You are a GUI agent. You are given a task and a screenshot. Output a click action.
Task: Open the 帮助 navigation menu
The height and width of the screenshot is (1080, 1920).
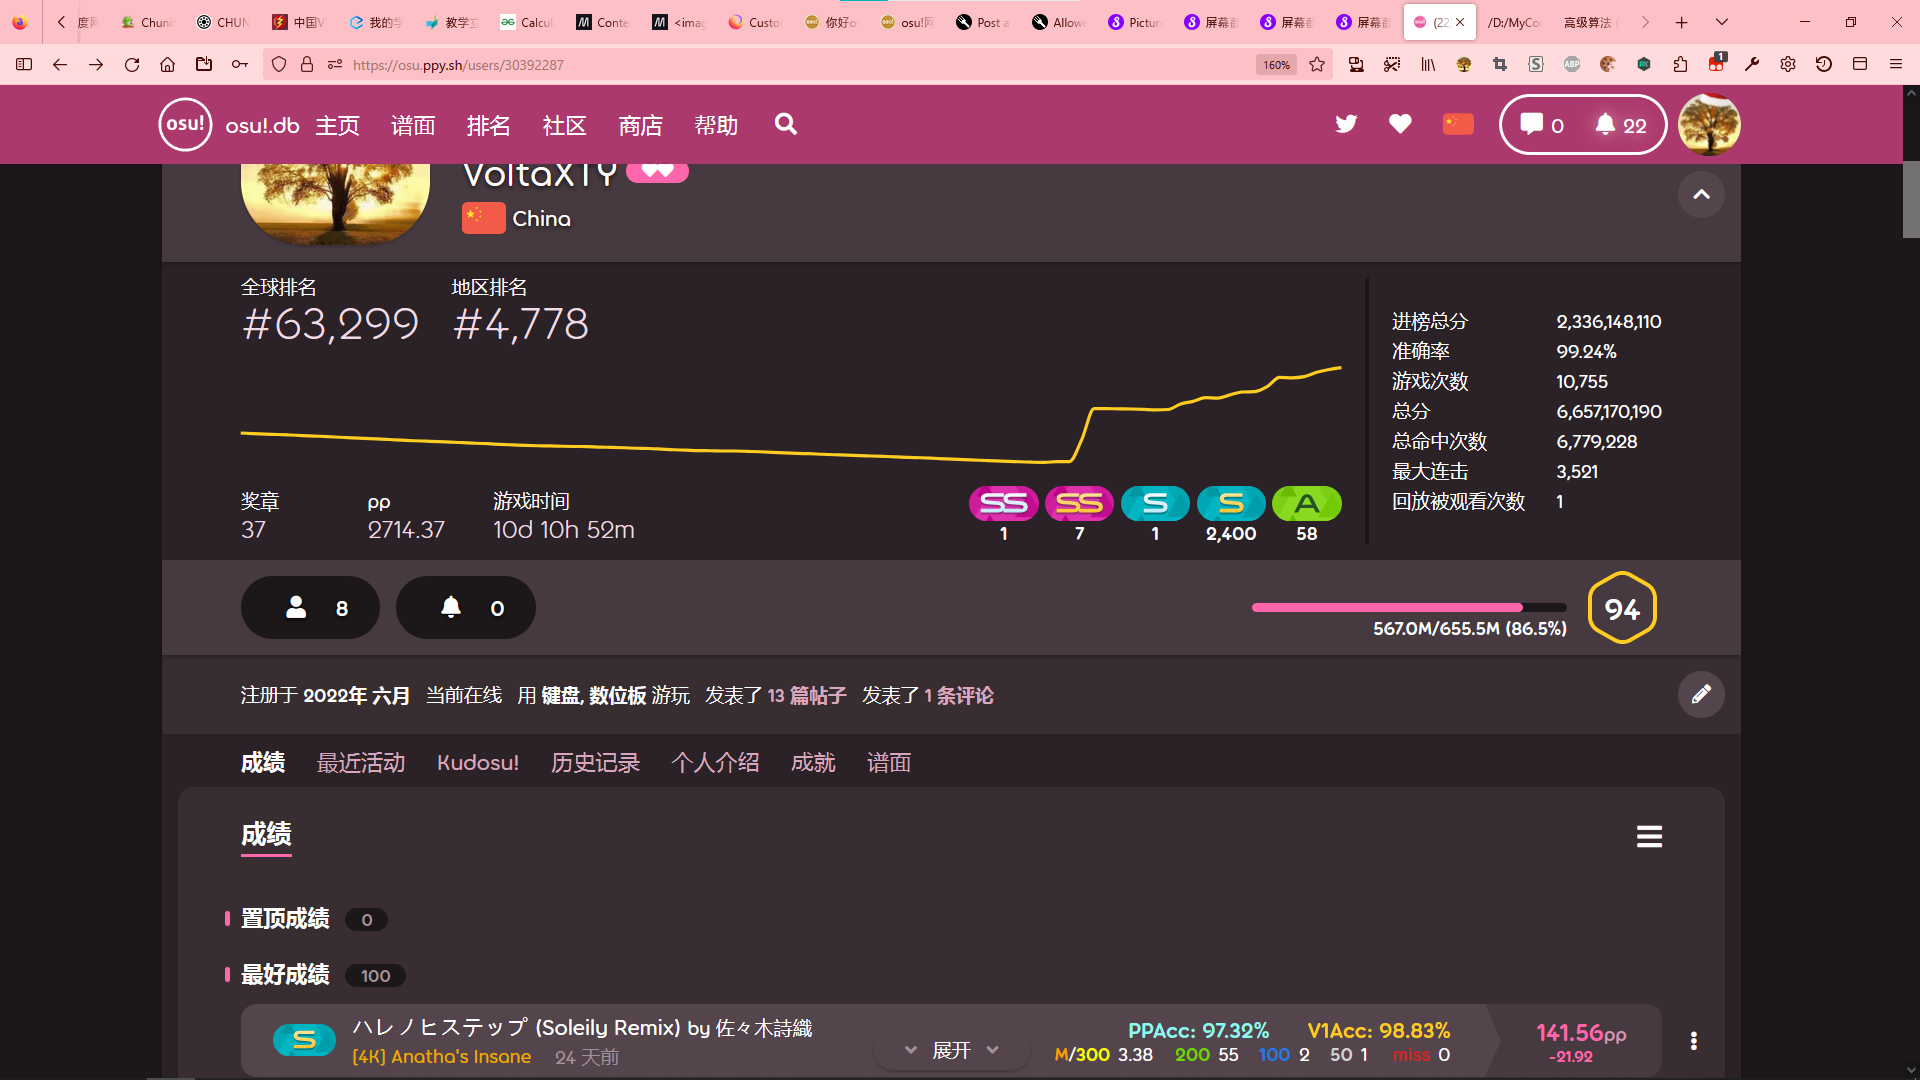click(x=716, y=125)
